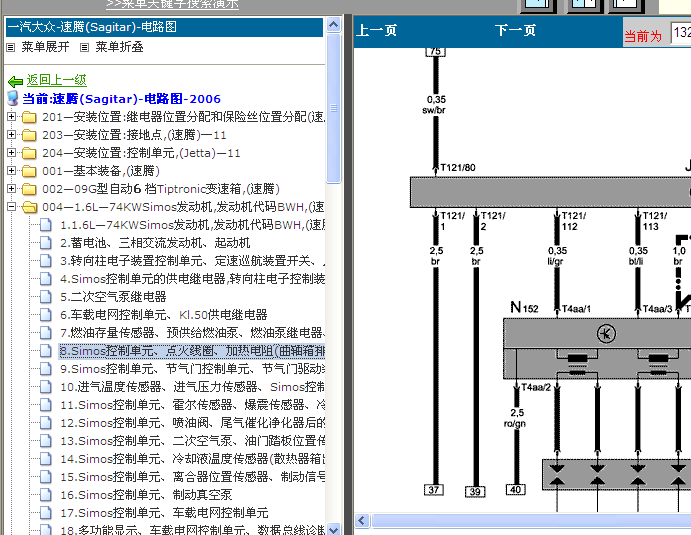This screenshot has height=535, width=691.
Task: Click connector label T121/80
Action: [458, 167]
